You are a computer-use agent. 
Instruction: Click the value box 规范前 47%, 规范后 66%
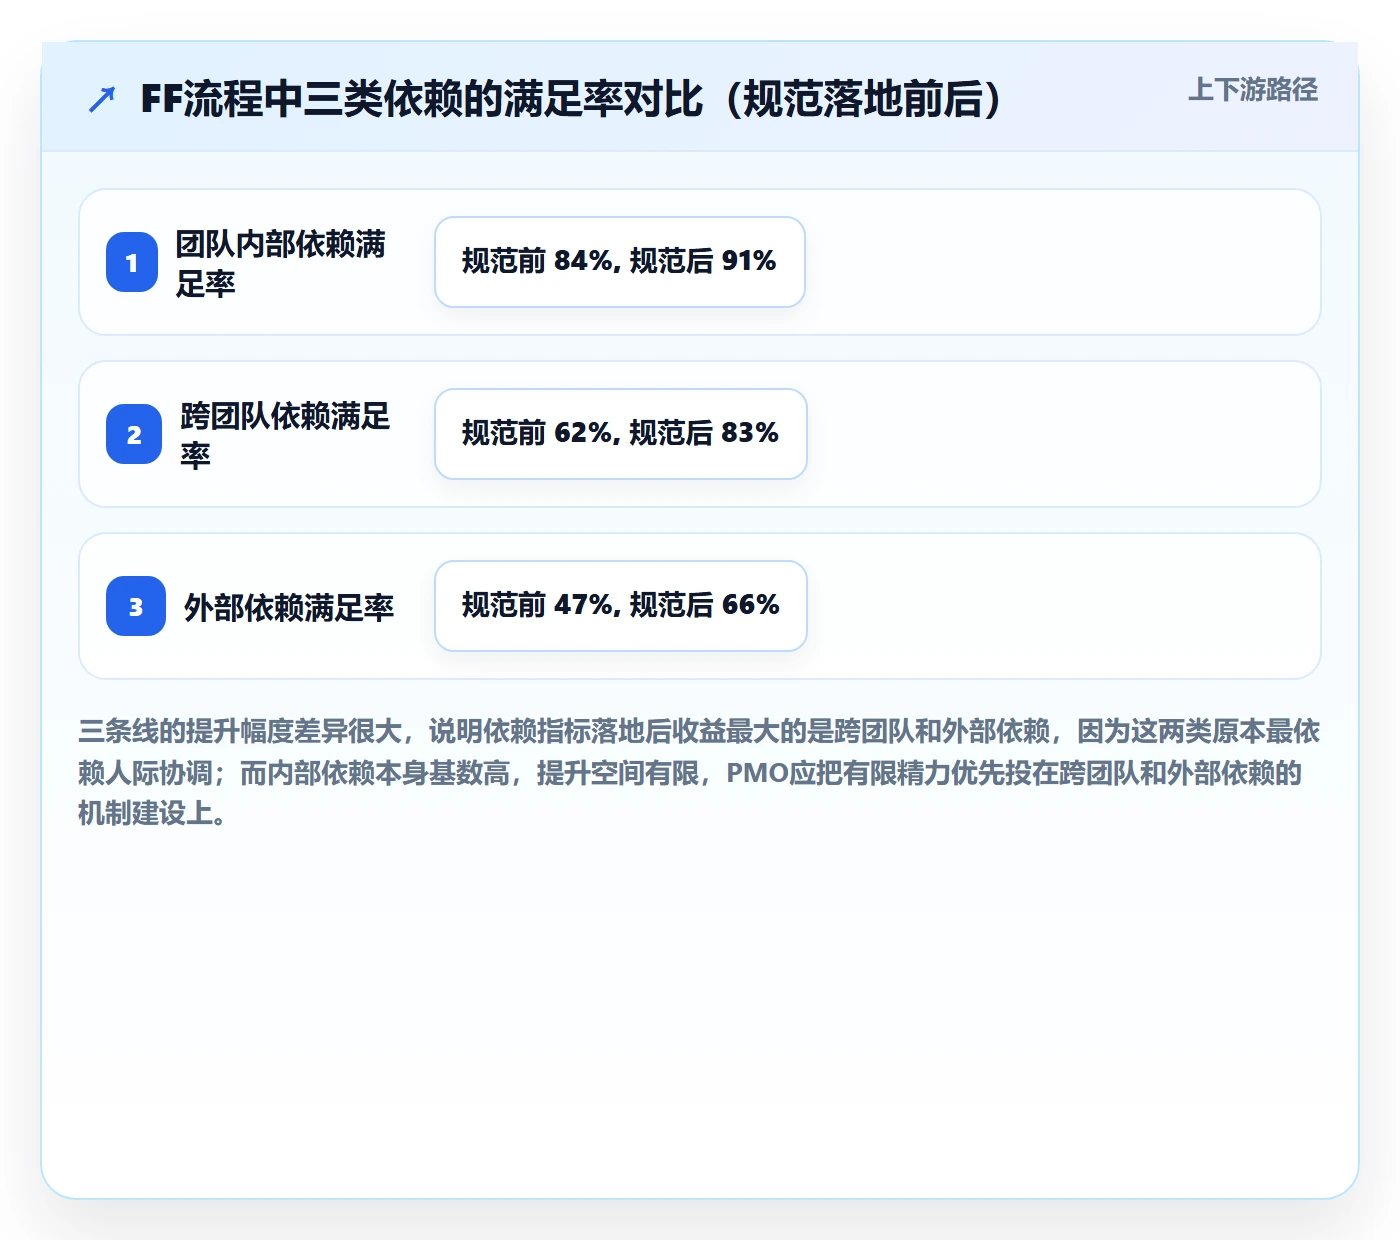coord(621,606)
